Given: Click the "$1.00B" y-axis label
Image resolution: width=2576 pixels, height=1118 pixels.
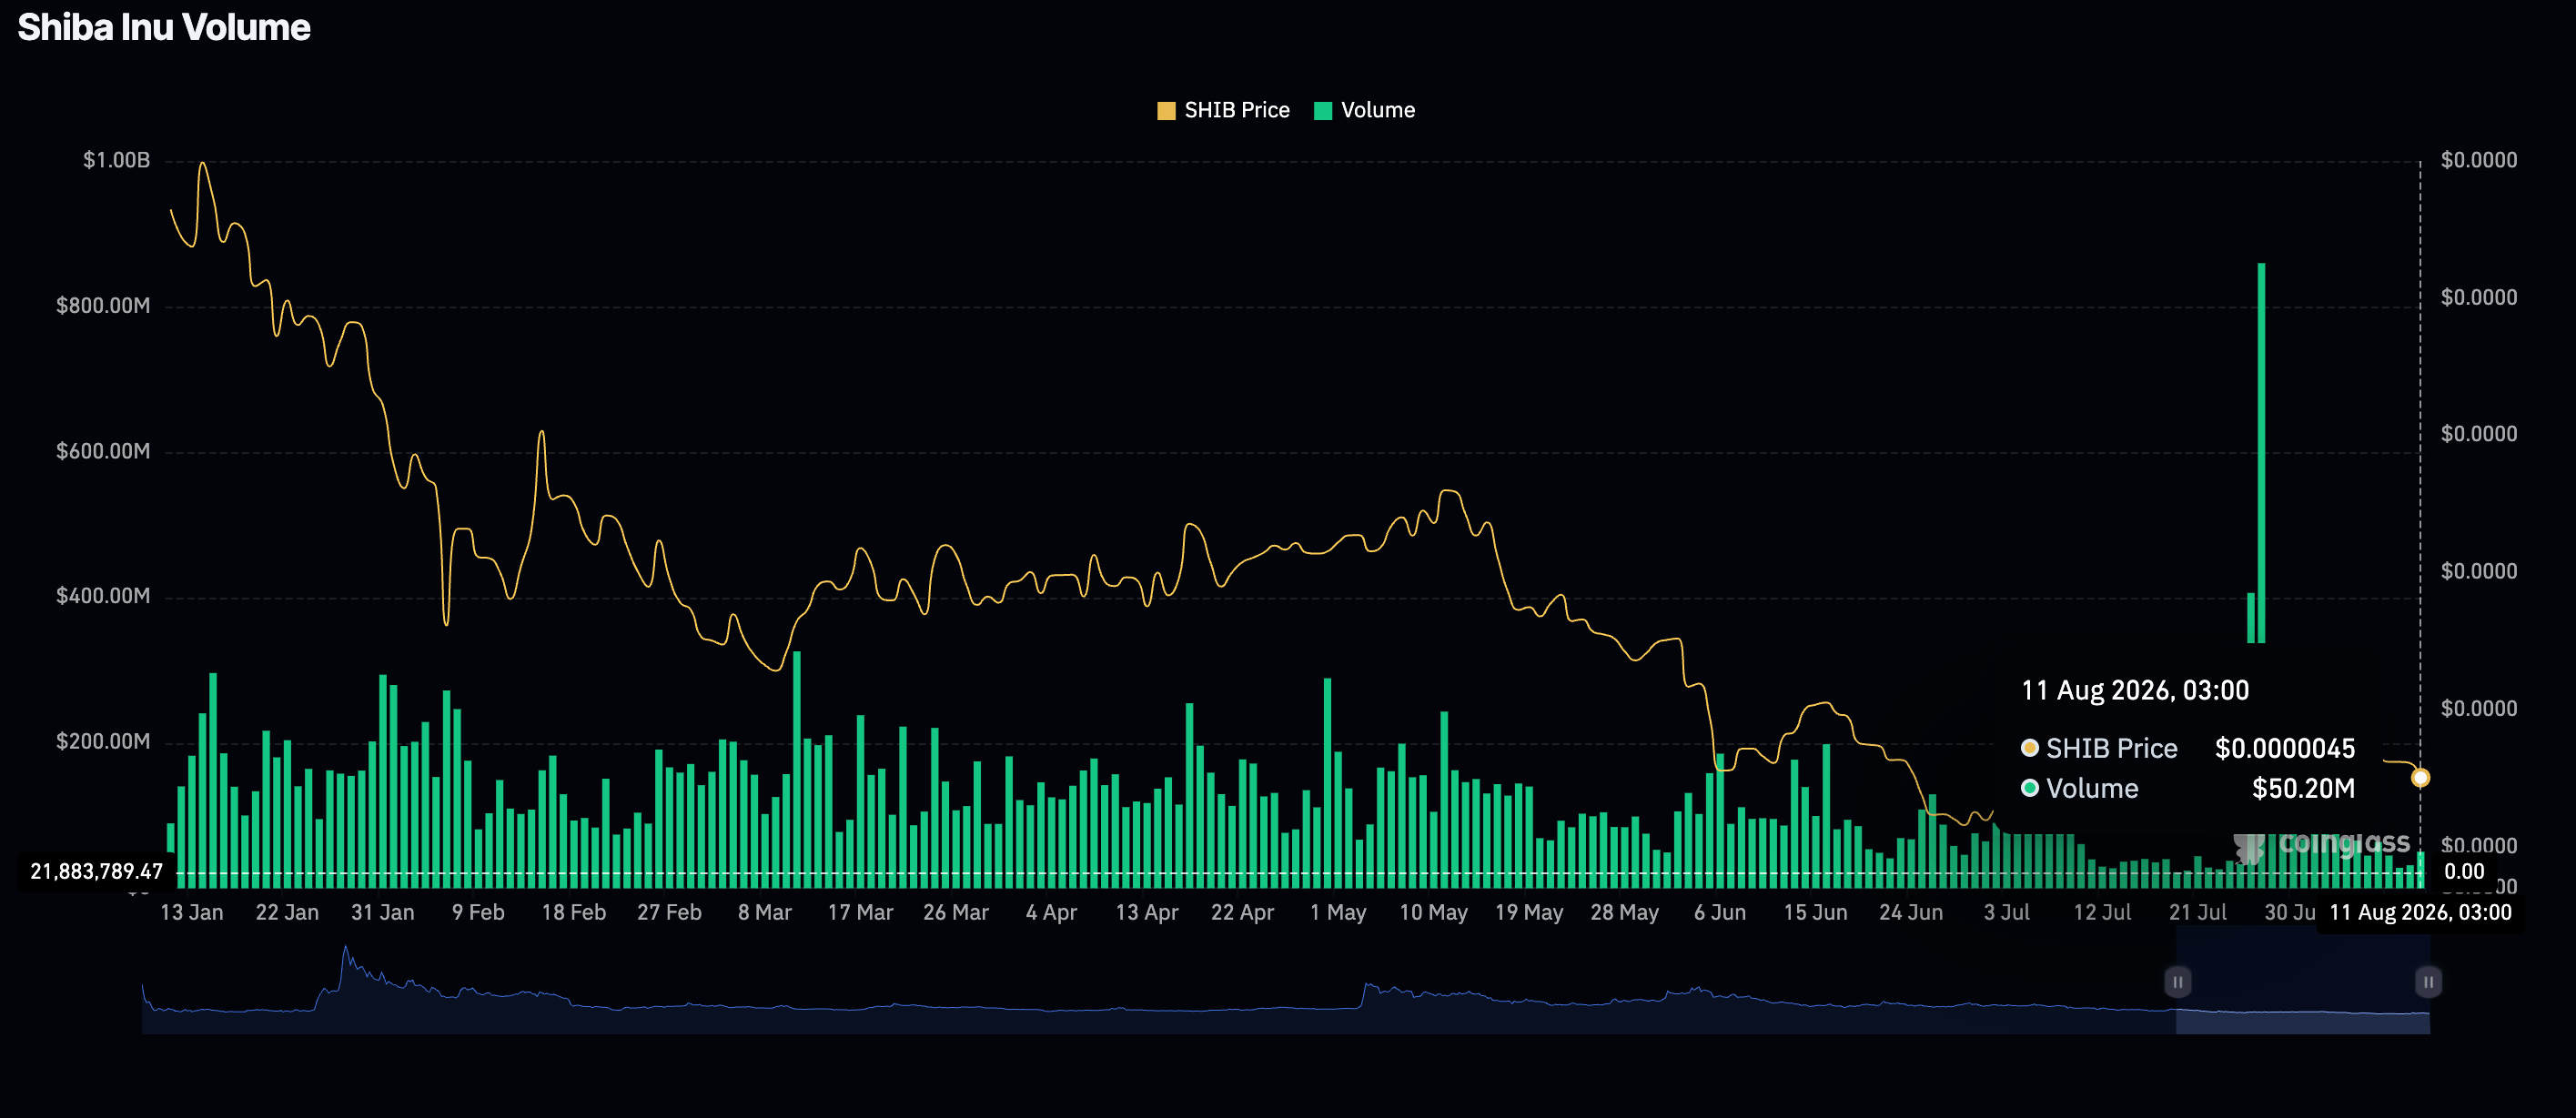Looking at the screenshot, I should pos(117,160).
